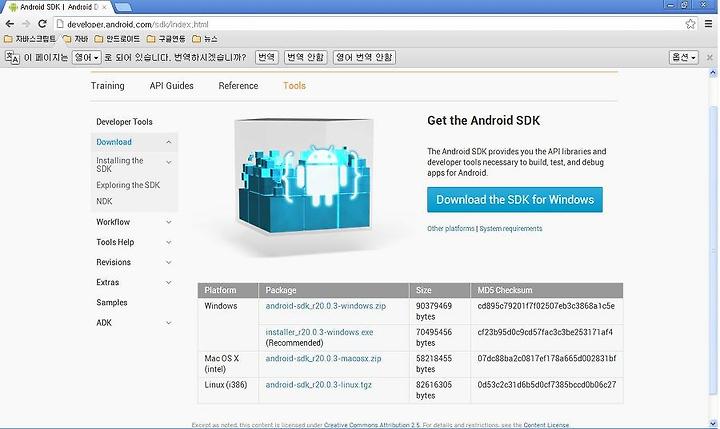
Task: Open the System requirements link
Action: (x=511, y=229)
